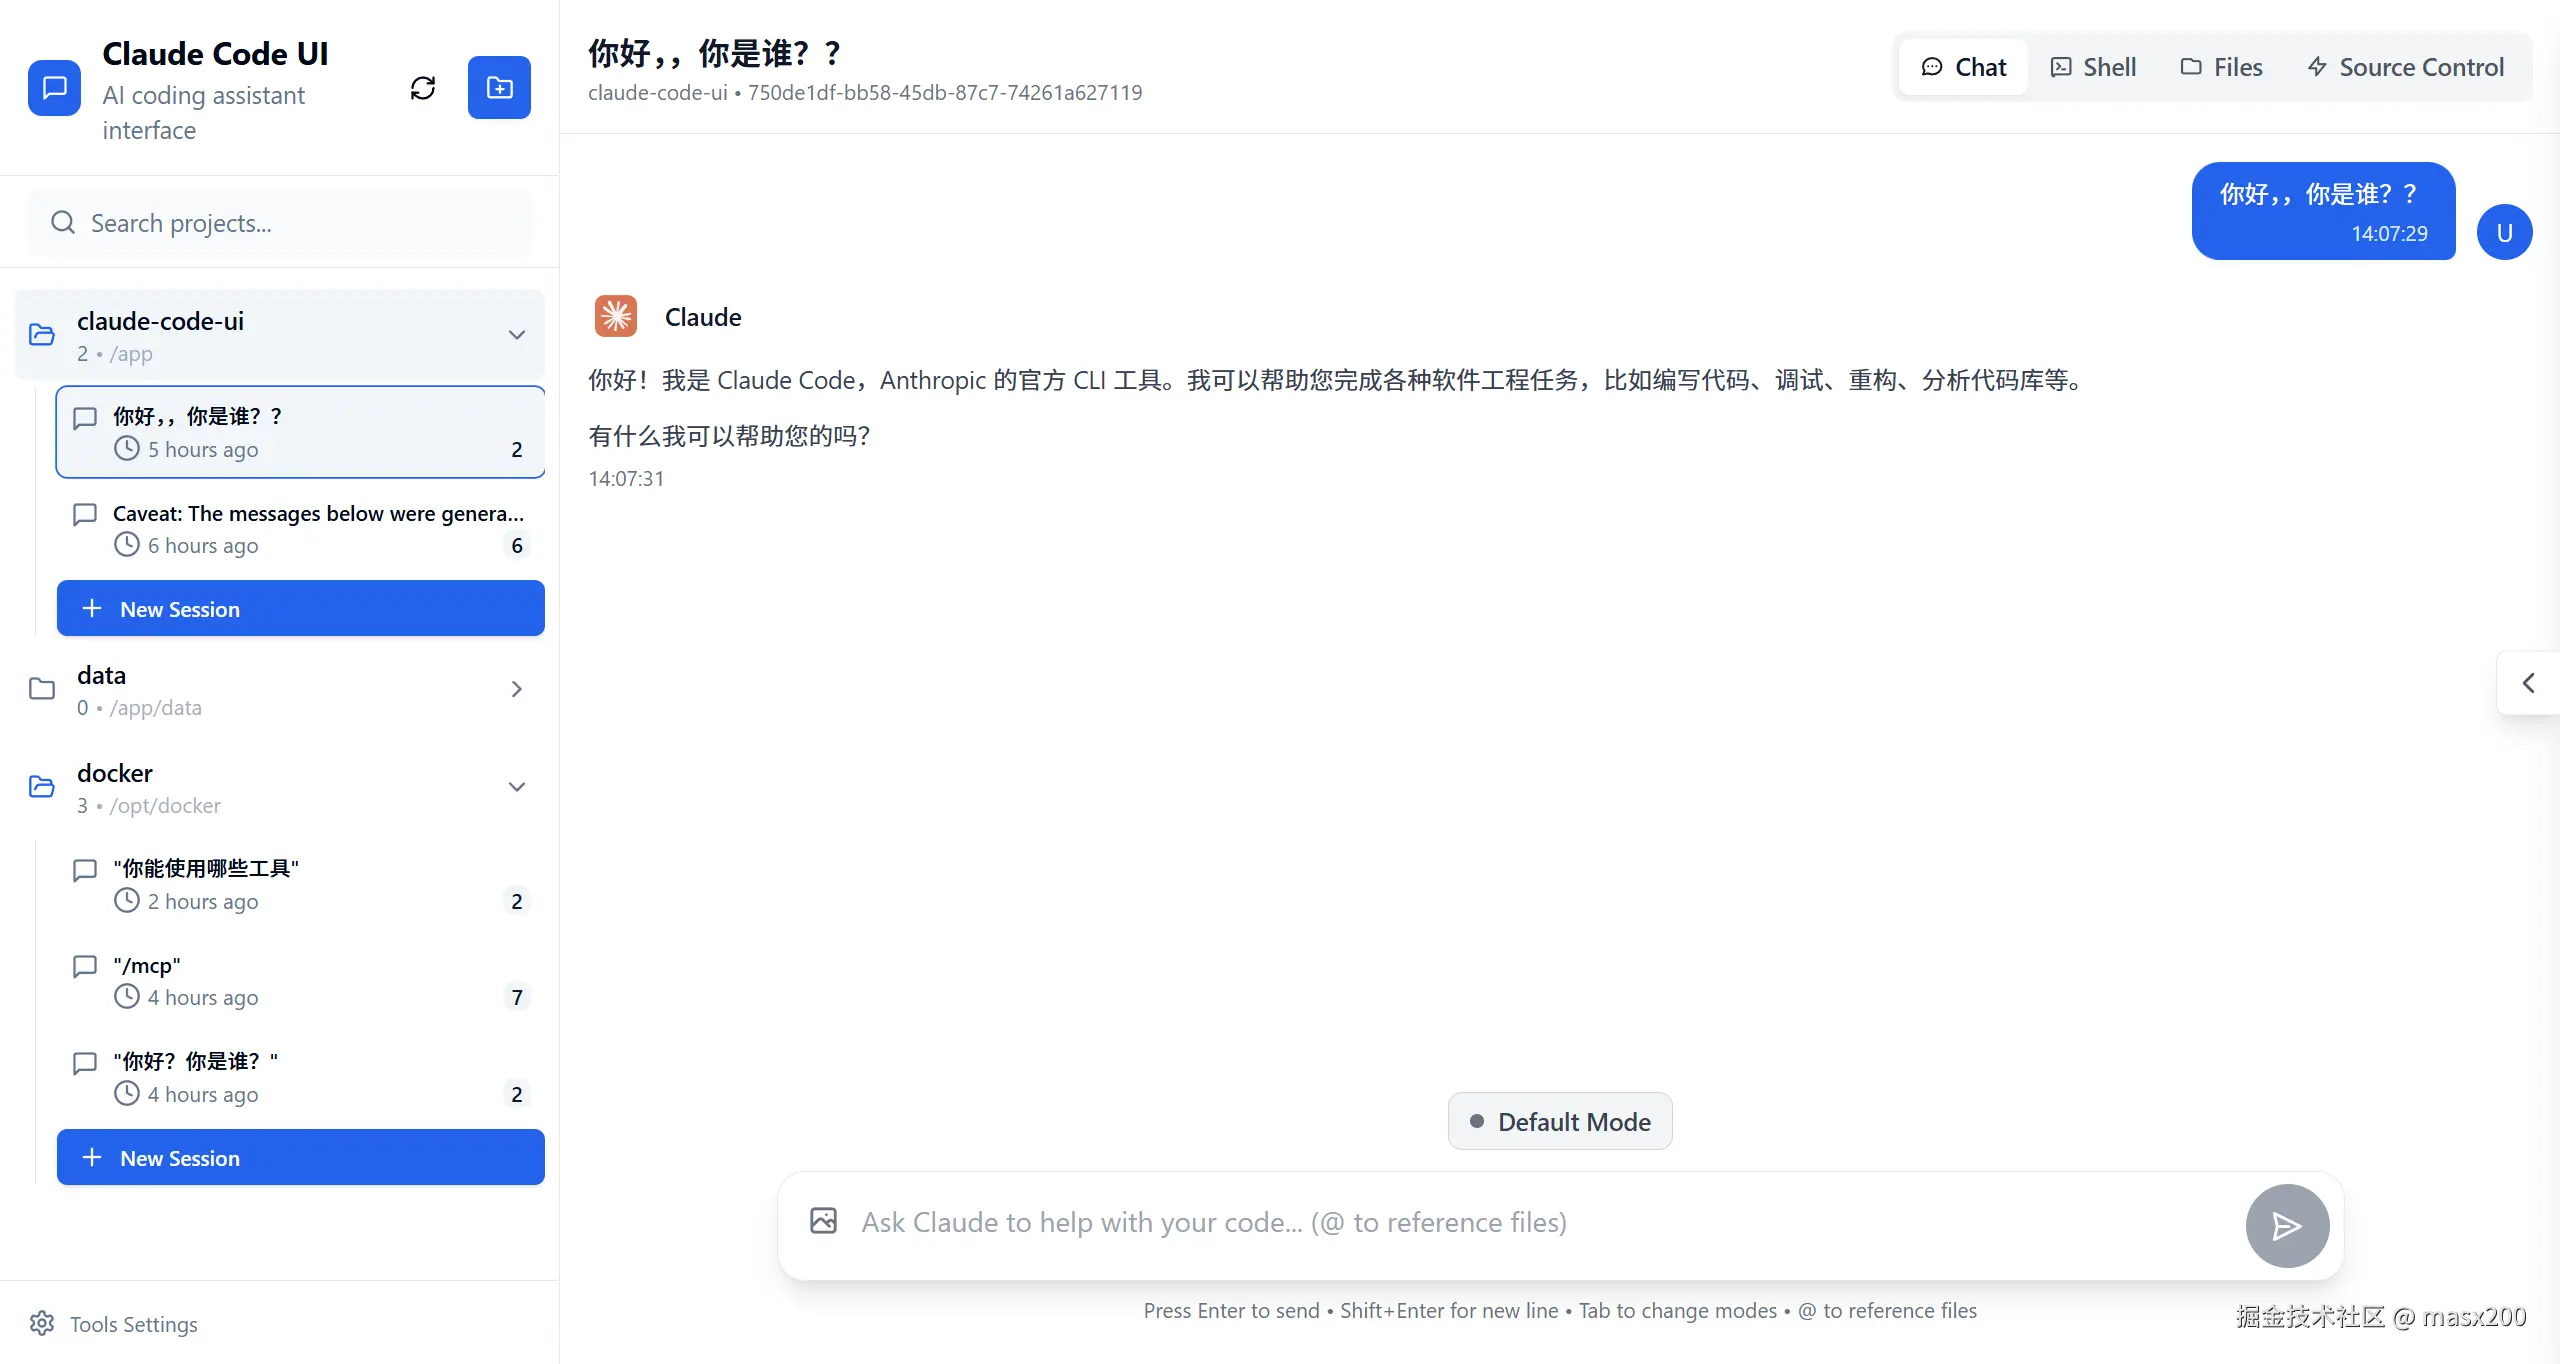
Task: Click the claude-code-ui folder icon
Action: coord(40,334)
